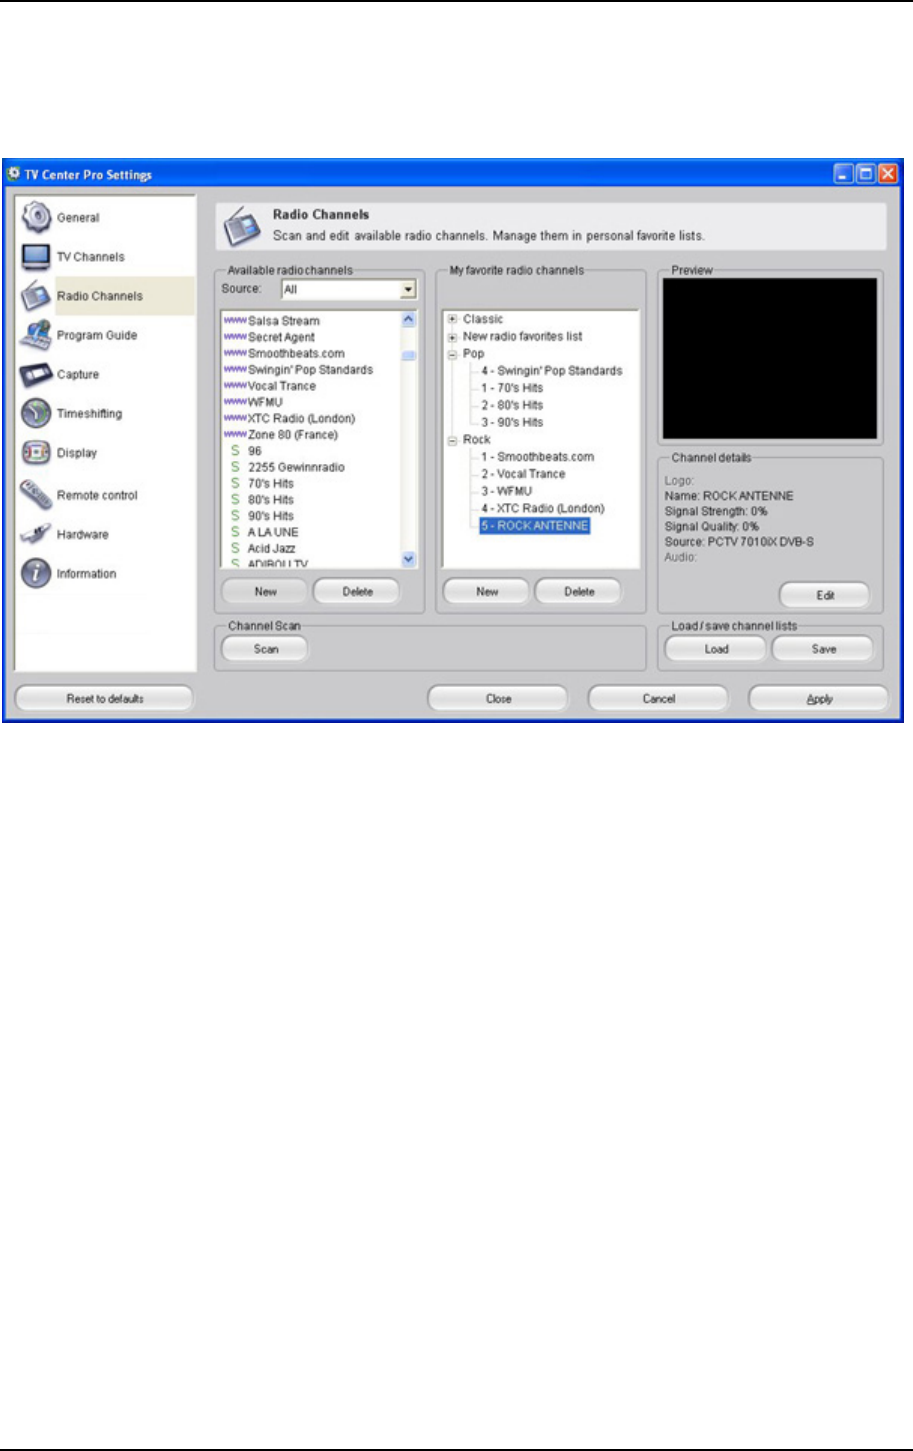Select XTC Radio (London) in available list
Image resolution: width=913 pixels, height=1451 pixels.
(301, 418)
